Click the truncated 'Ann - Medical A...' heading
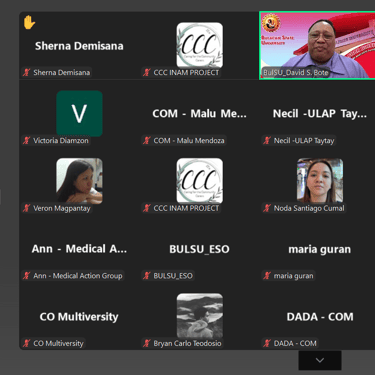Viewport: 375px width, 375px height. pyautogui.click(x=79, y=249)
